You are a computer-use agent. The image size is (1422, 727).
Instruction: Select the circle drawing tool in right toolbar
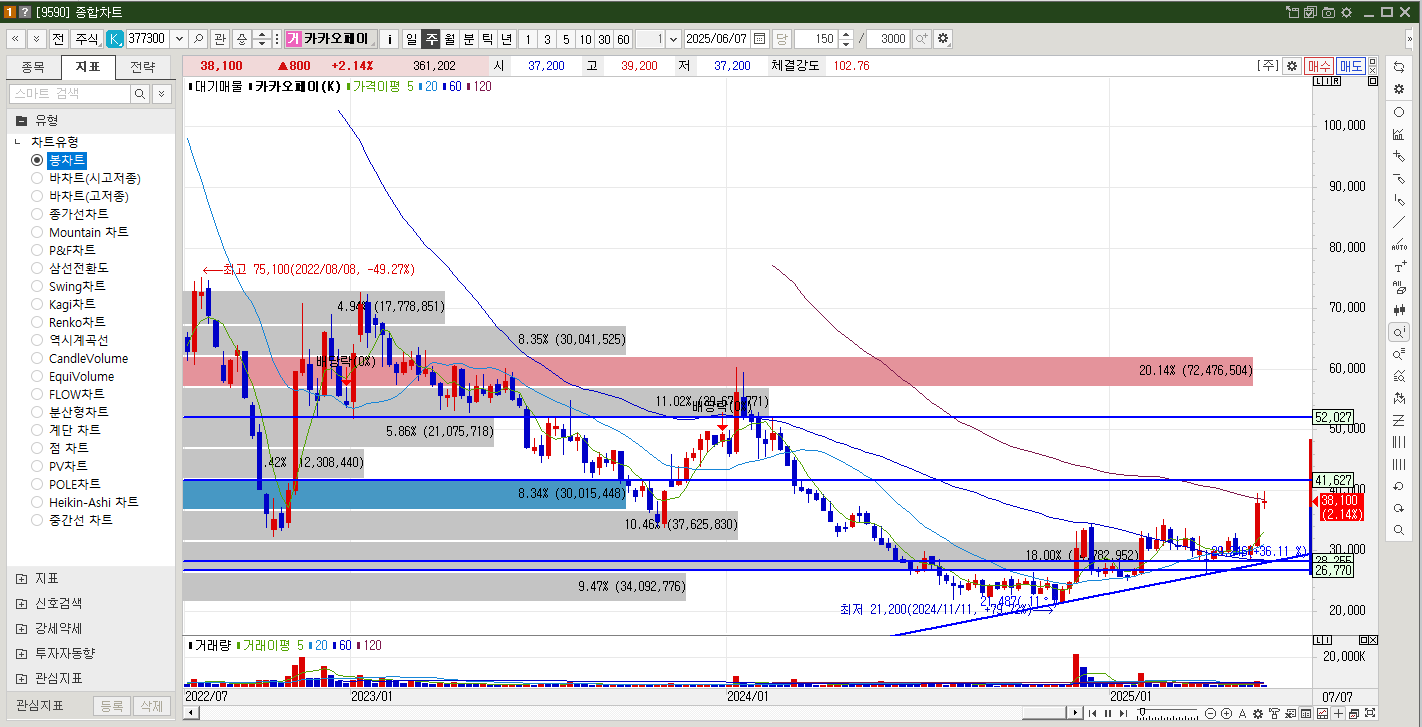pos(1399,112)
